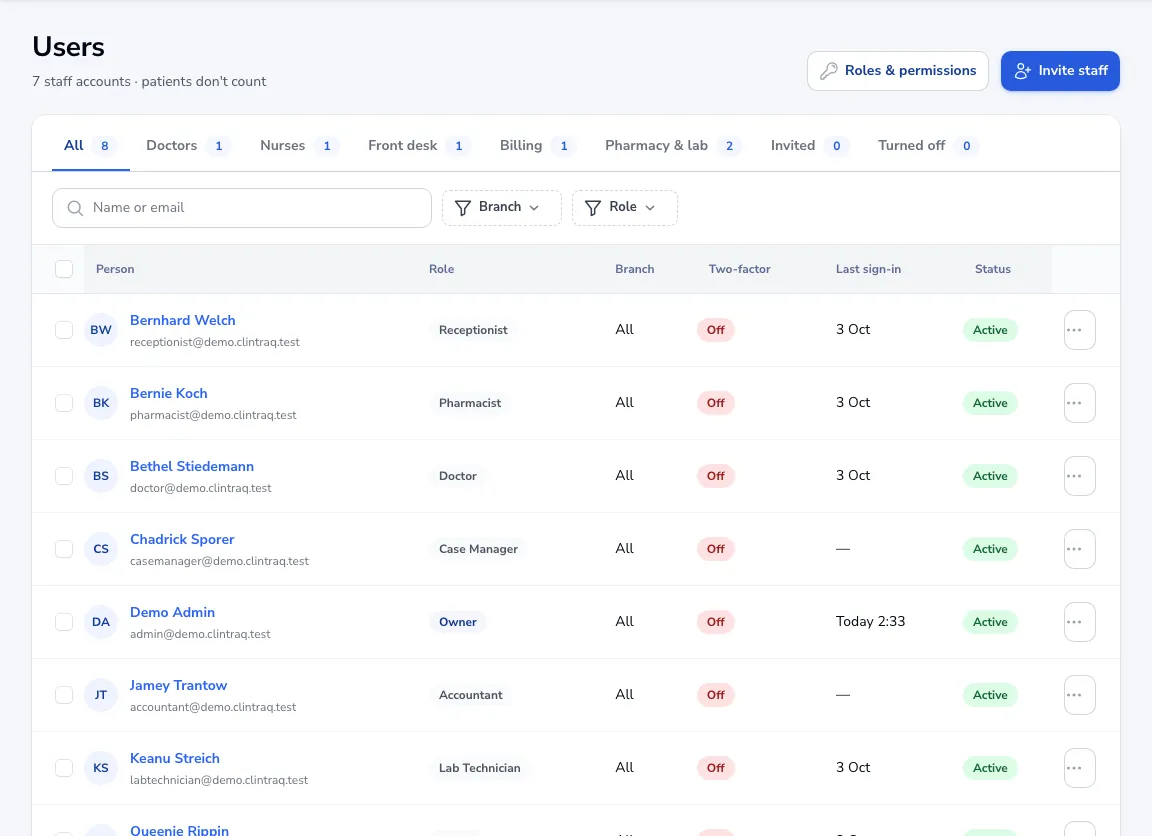Tick the checkbox for Bernie Koch
This screenshot has height=836, width=1152.
(x=64, y=403)
